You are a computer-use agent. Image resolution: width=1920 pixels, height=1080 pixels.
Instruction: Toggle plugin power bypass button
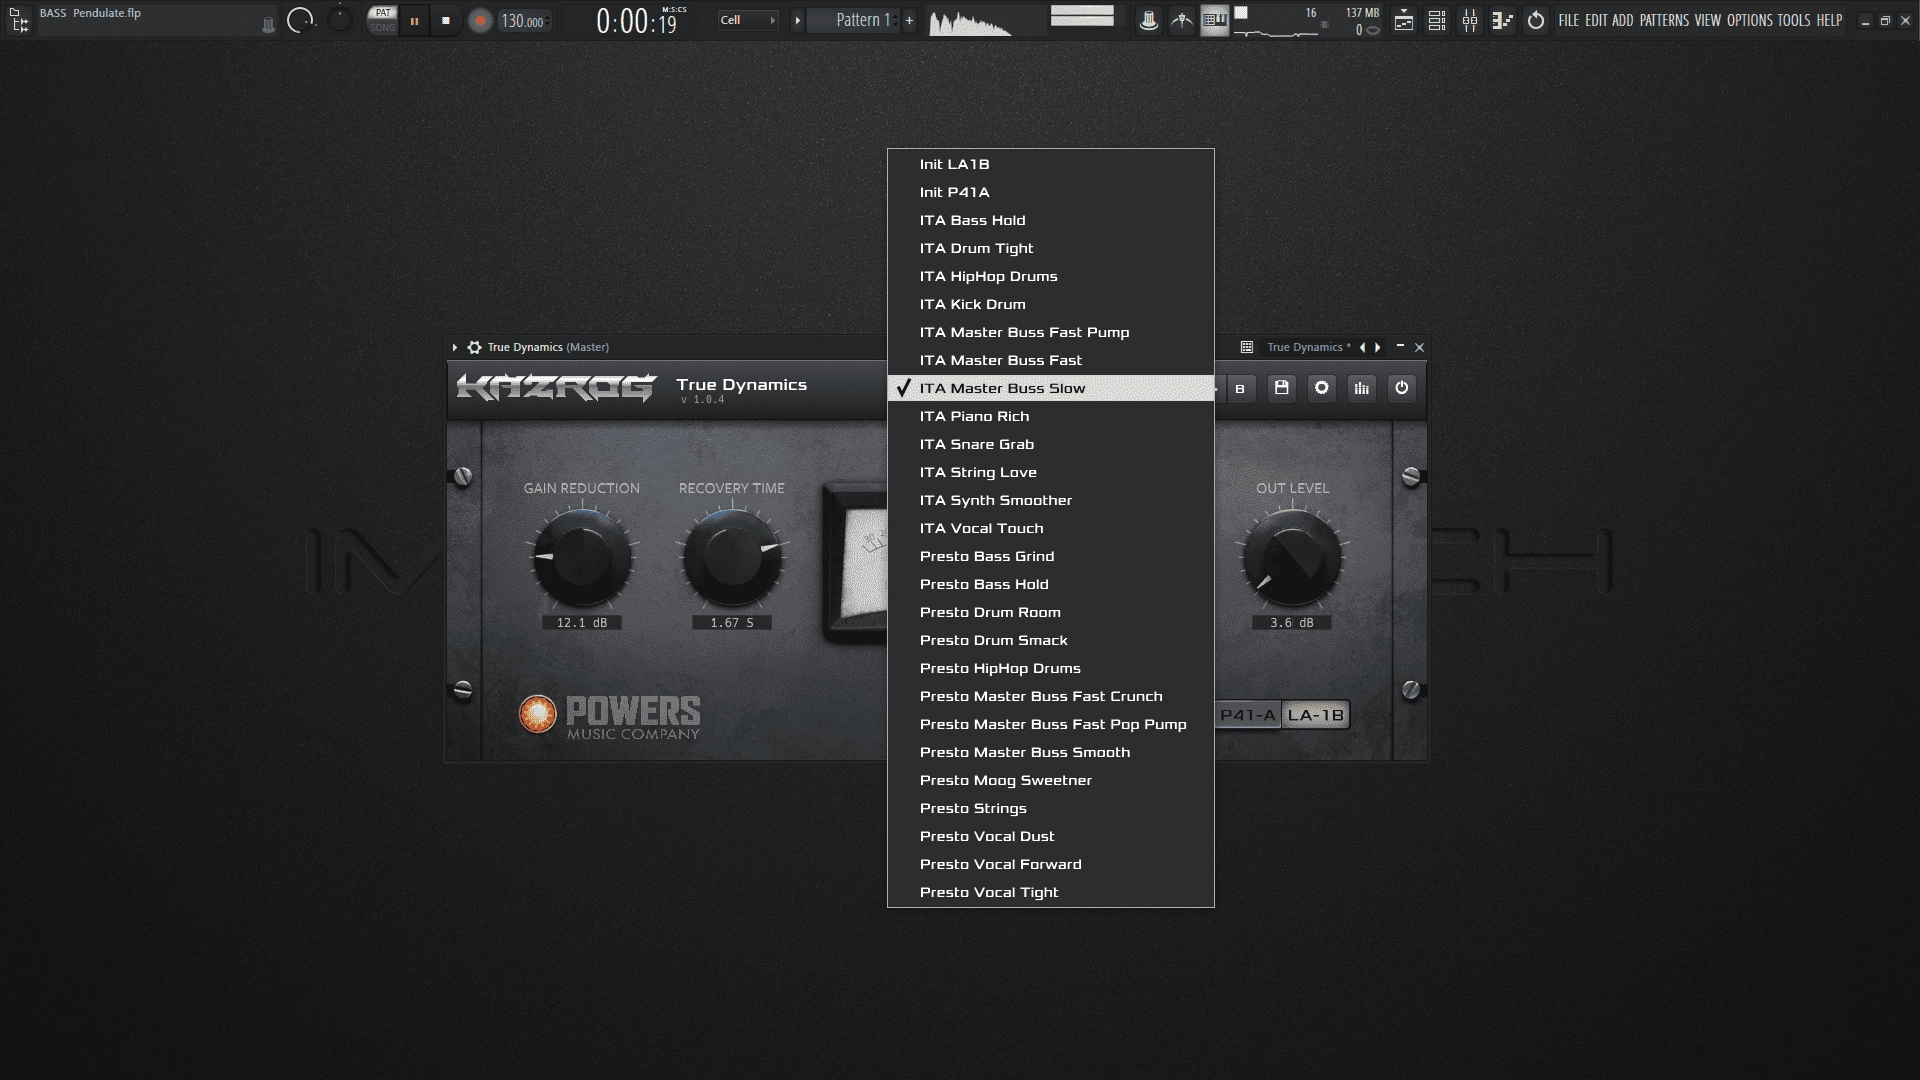click(x=1402, y=388)
